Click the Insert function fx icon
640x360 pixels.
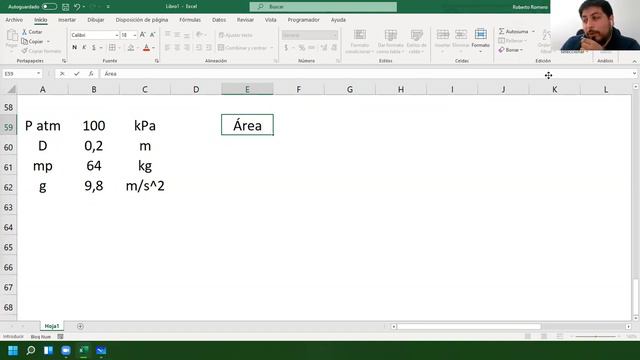click(91, 74)
